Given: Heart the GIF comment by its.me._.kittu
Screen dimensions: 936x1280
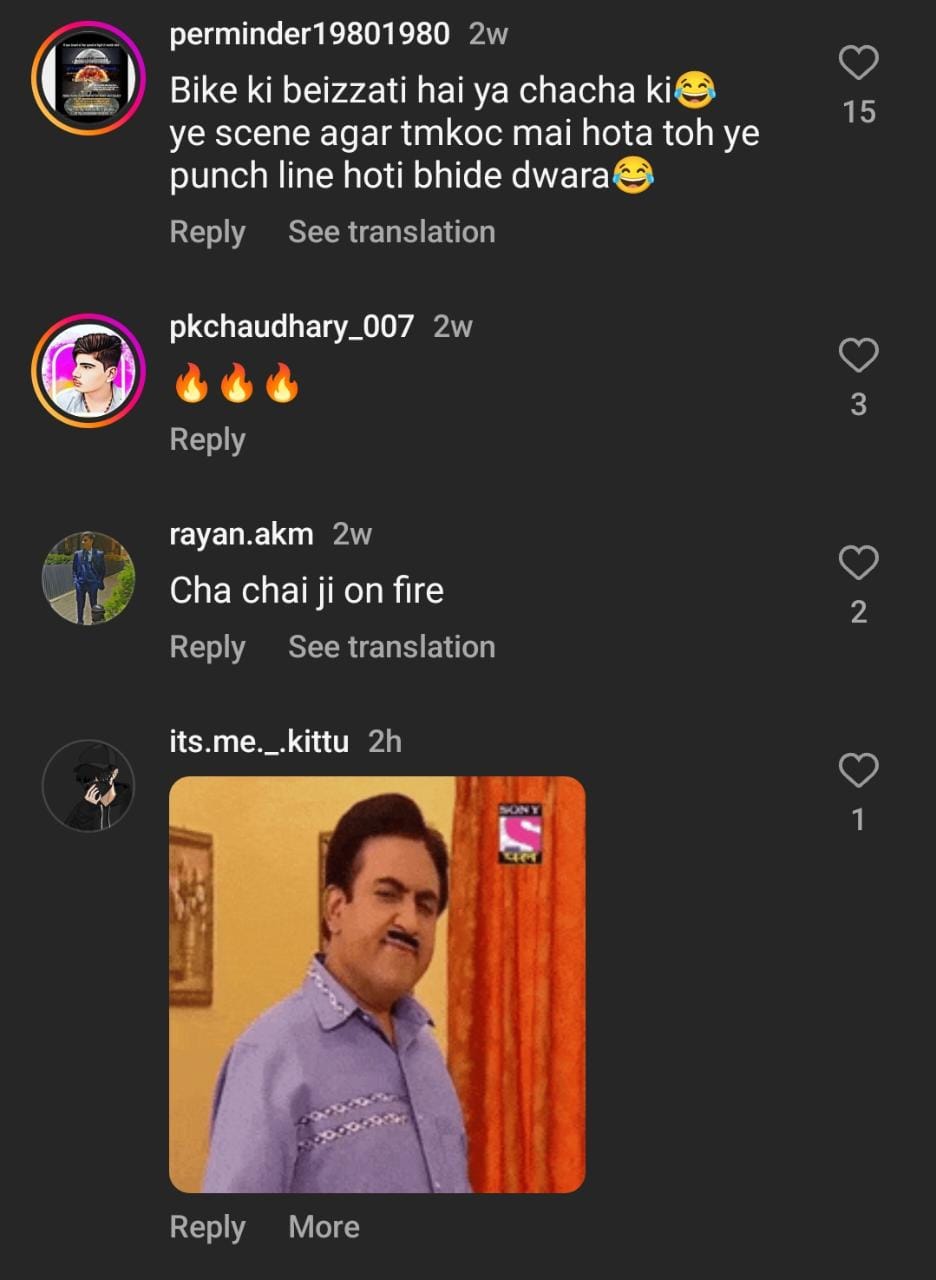Looking at the screenshot, I should 858,771.
